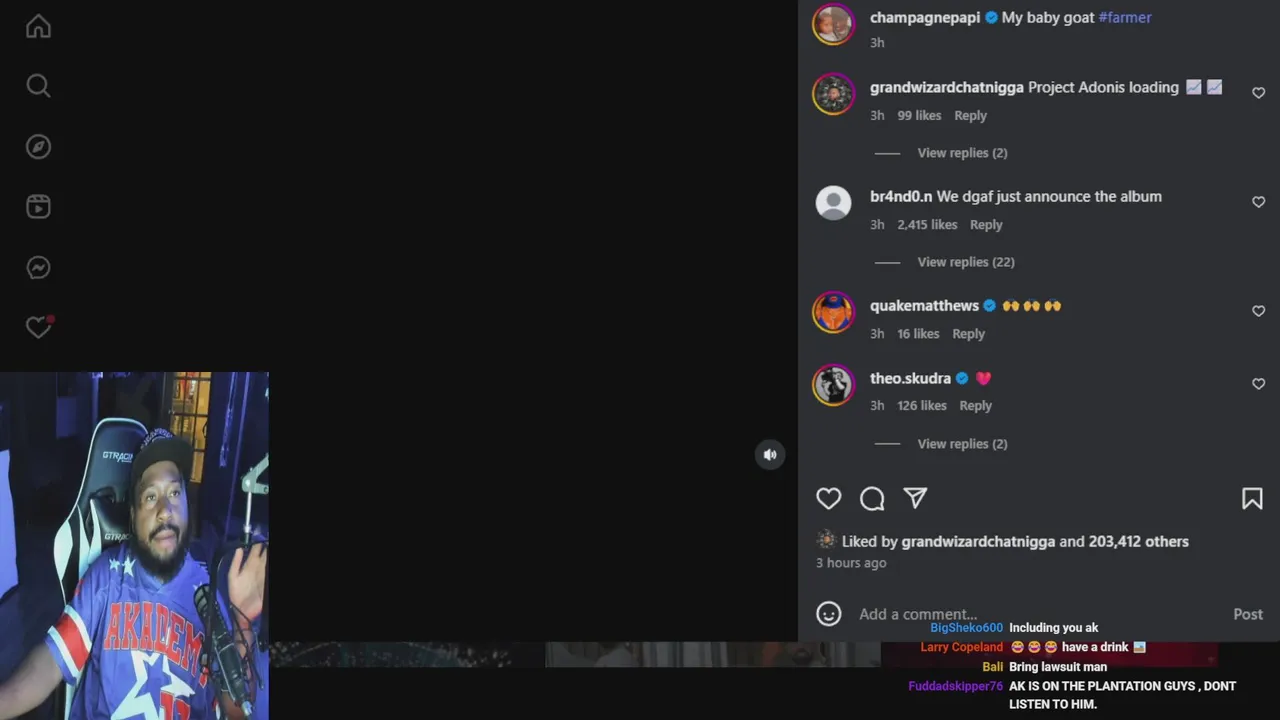Viewport: 1280px width, 720px height.
Task: Expand View replies (2) under Project Adonis comment
Action: [962, 153]
